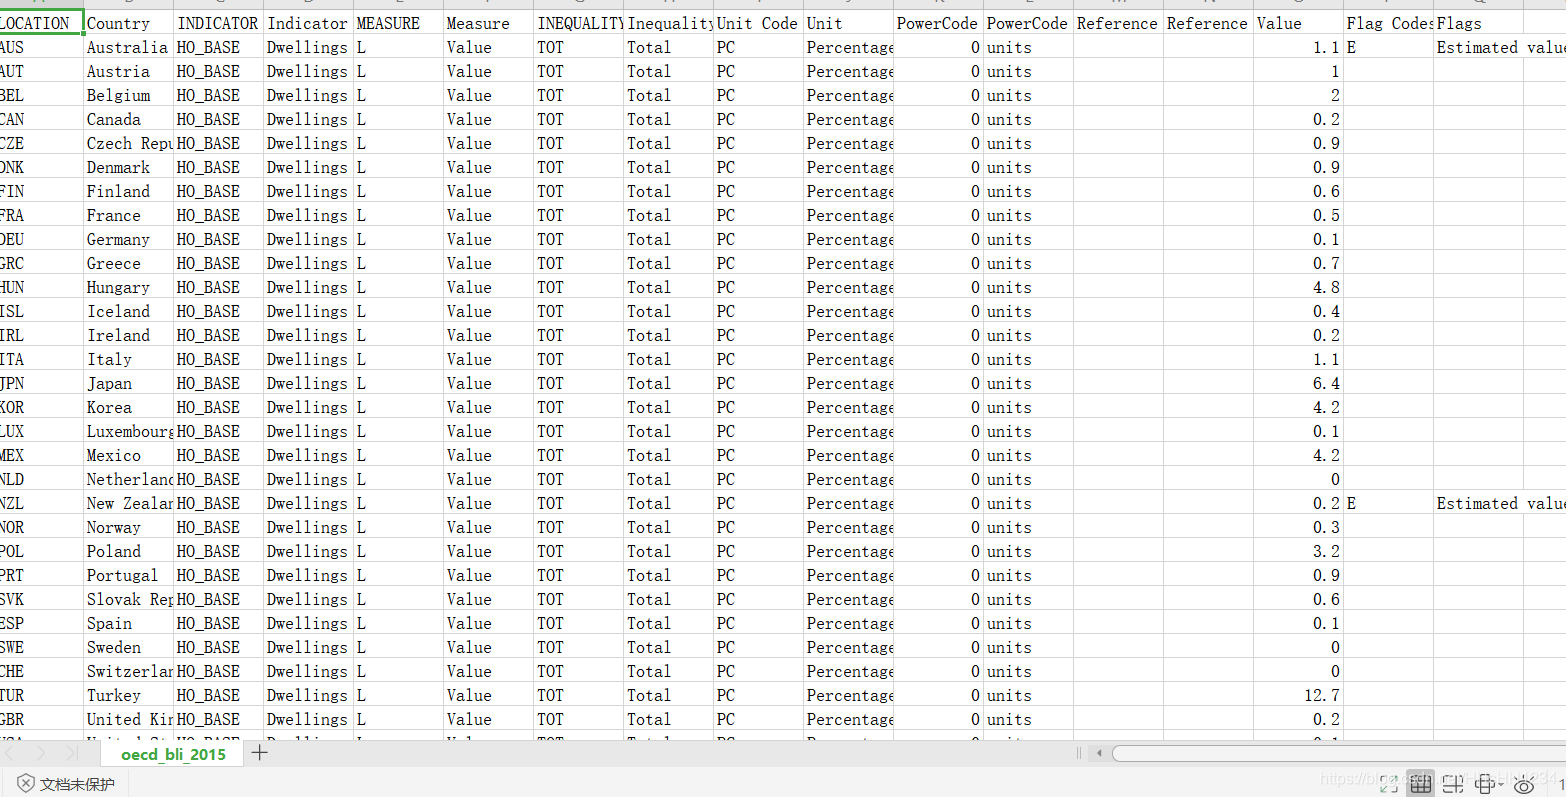
Task: Select the Belgium country cell
Action: [128, 95]
